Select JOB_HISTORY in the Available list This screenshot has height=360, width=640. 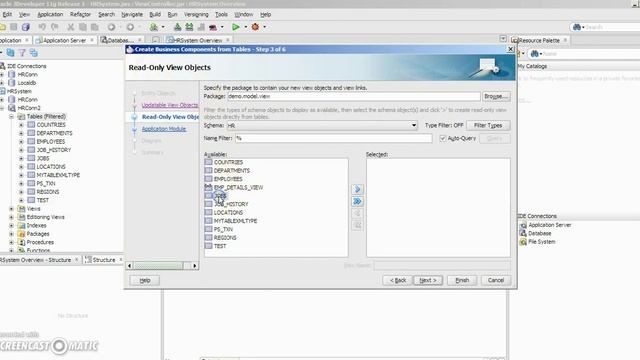tap(231, 204)
